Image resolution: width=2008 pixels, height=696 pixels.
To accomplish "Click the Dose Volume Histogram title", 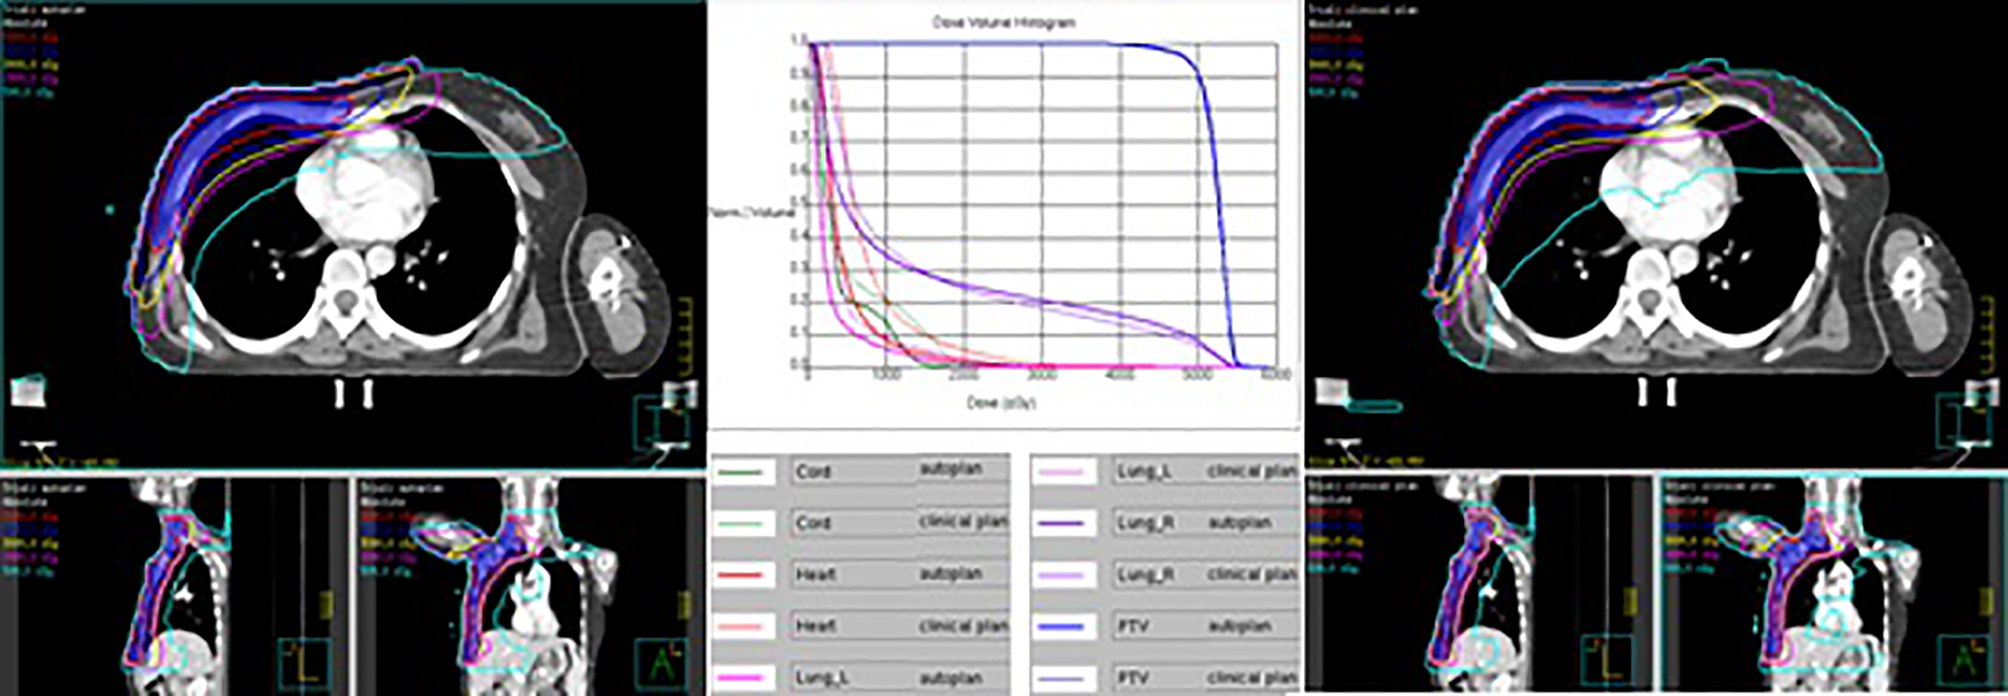I will click(x=1004, y=21).
